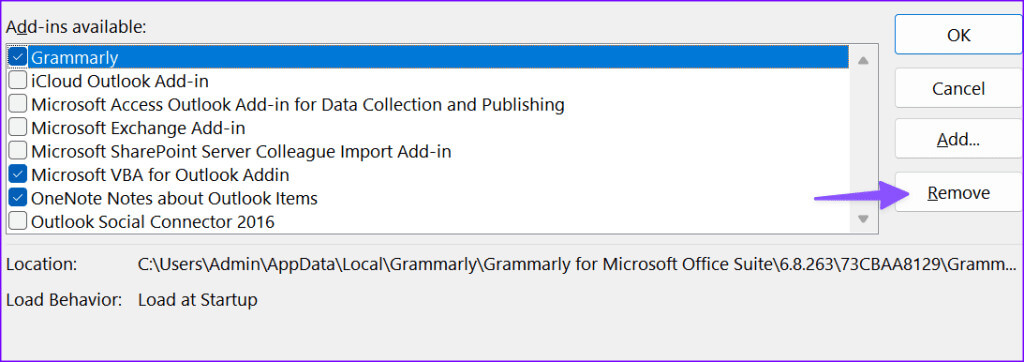Screen dimensions: 1024x362
Task: Disable OneNote Notes about Outlook Items checkbox
Action: (x=18, y=198)
